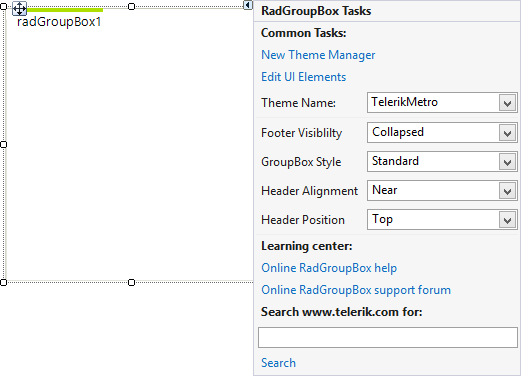Click the move handle icon on radGroupBox1
The height and width of the screenshot is (376, 521).
(19, 9)
